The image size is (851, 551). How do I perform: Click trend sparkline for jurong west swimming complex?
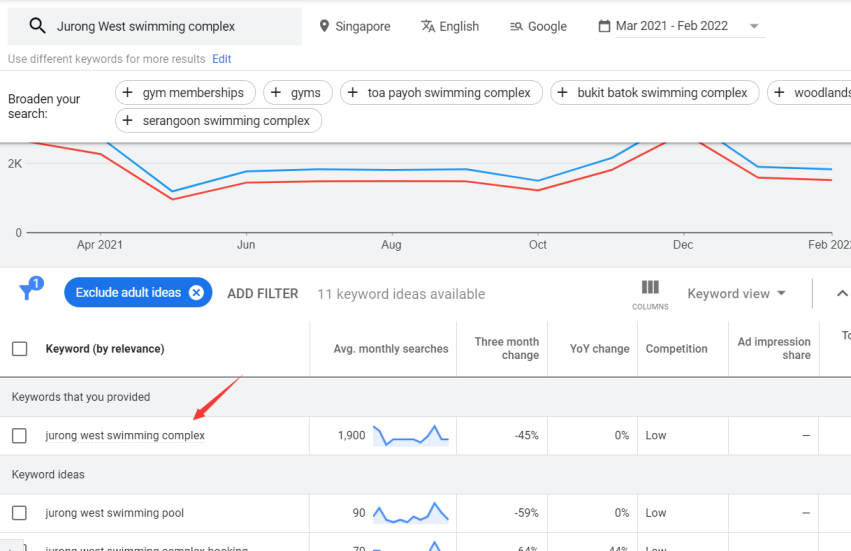(411, 435)
